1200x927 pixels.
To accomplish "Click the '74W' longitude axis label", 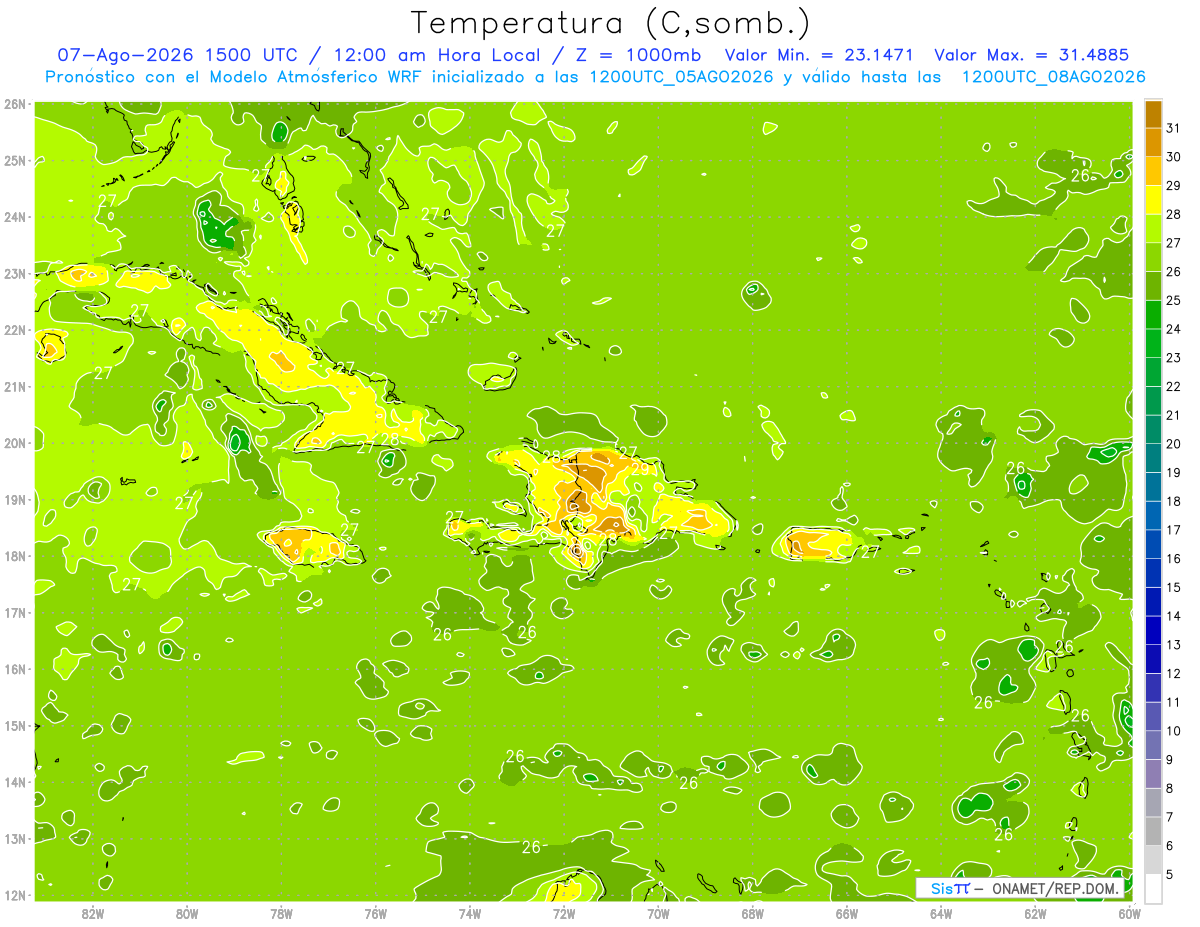I will 470,913.
